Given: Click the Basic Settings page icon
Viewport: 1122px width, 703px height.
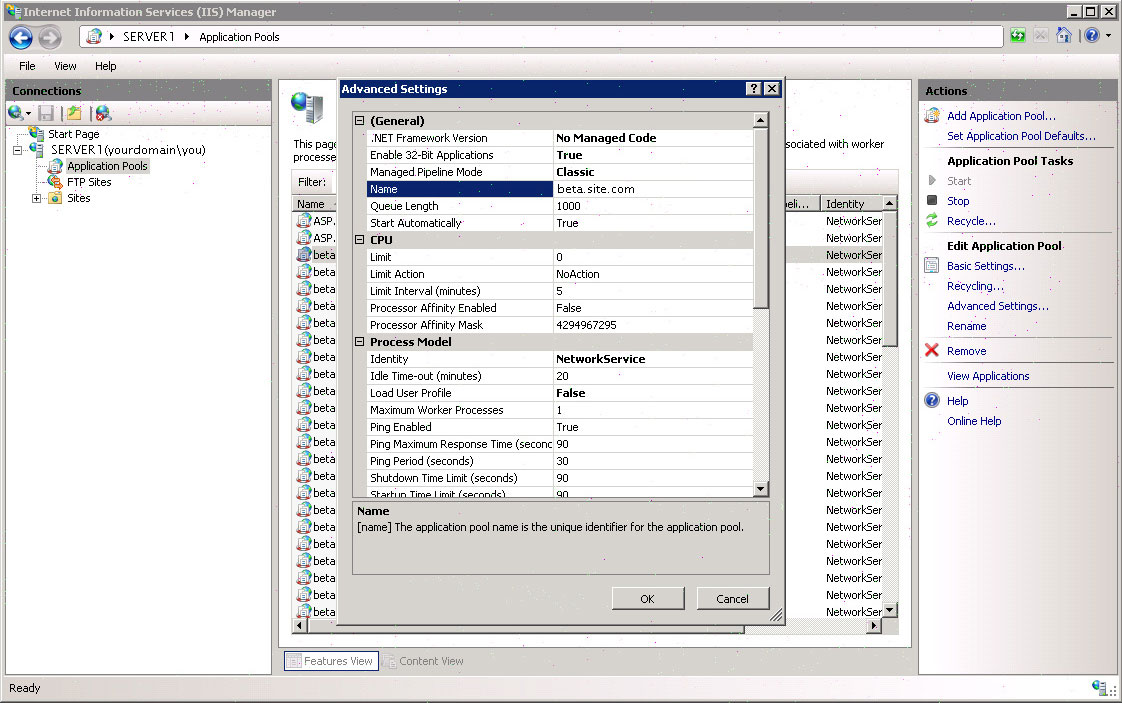Looking at the screenshot, I should (x=932, y=266).
